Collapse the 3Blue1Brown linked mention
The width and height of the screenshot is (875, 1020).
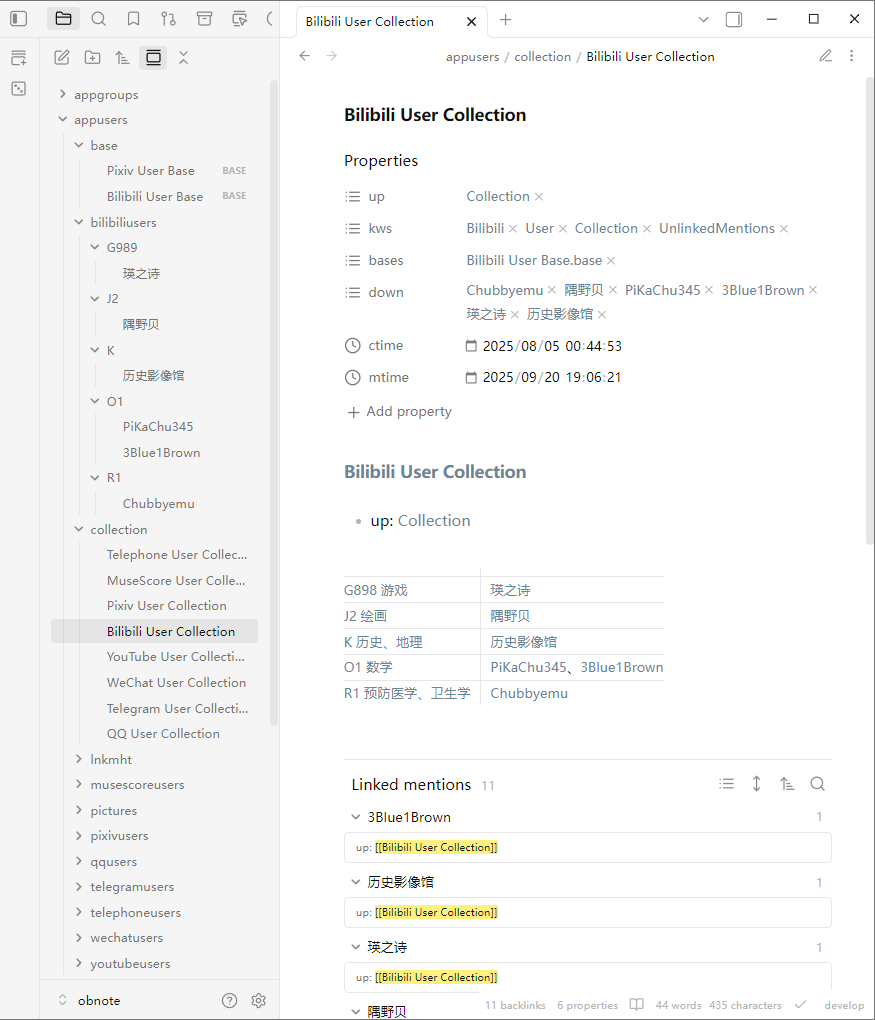[355, 817]
